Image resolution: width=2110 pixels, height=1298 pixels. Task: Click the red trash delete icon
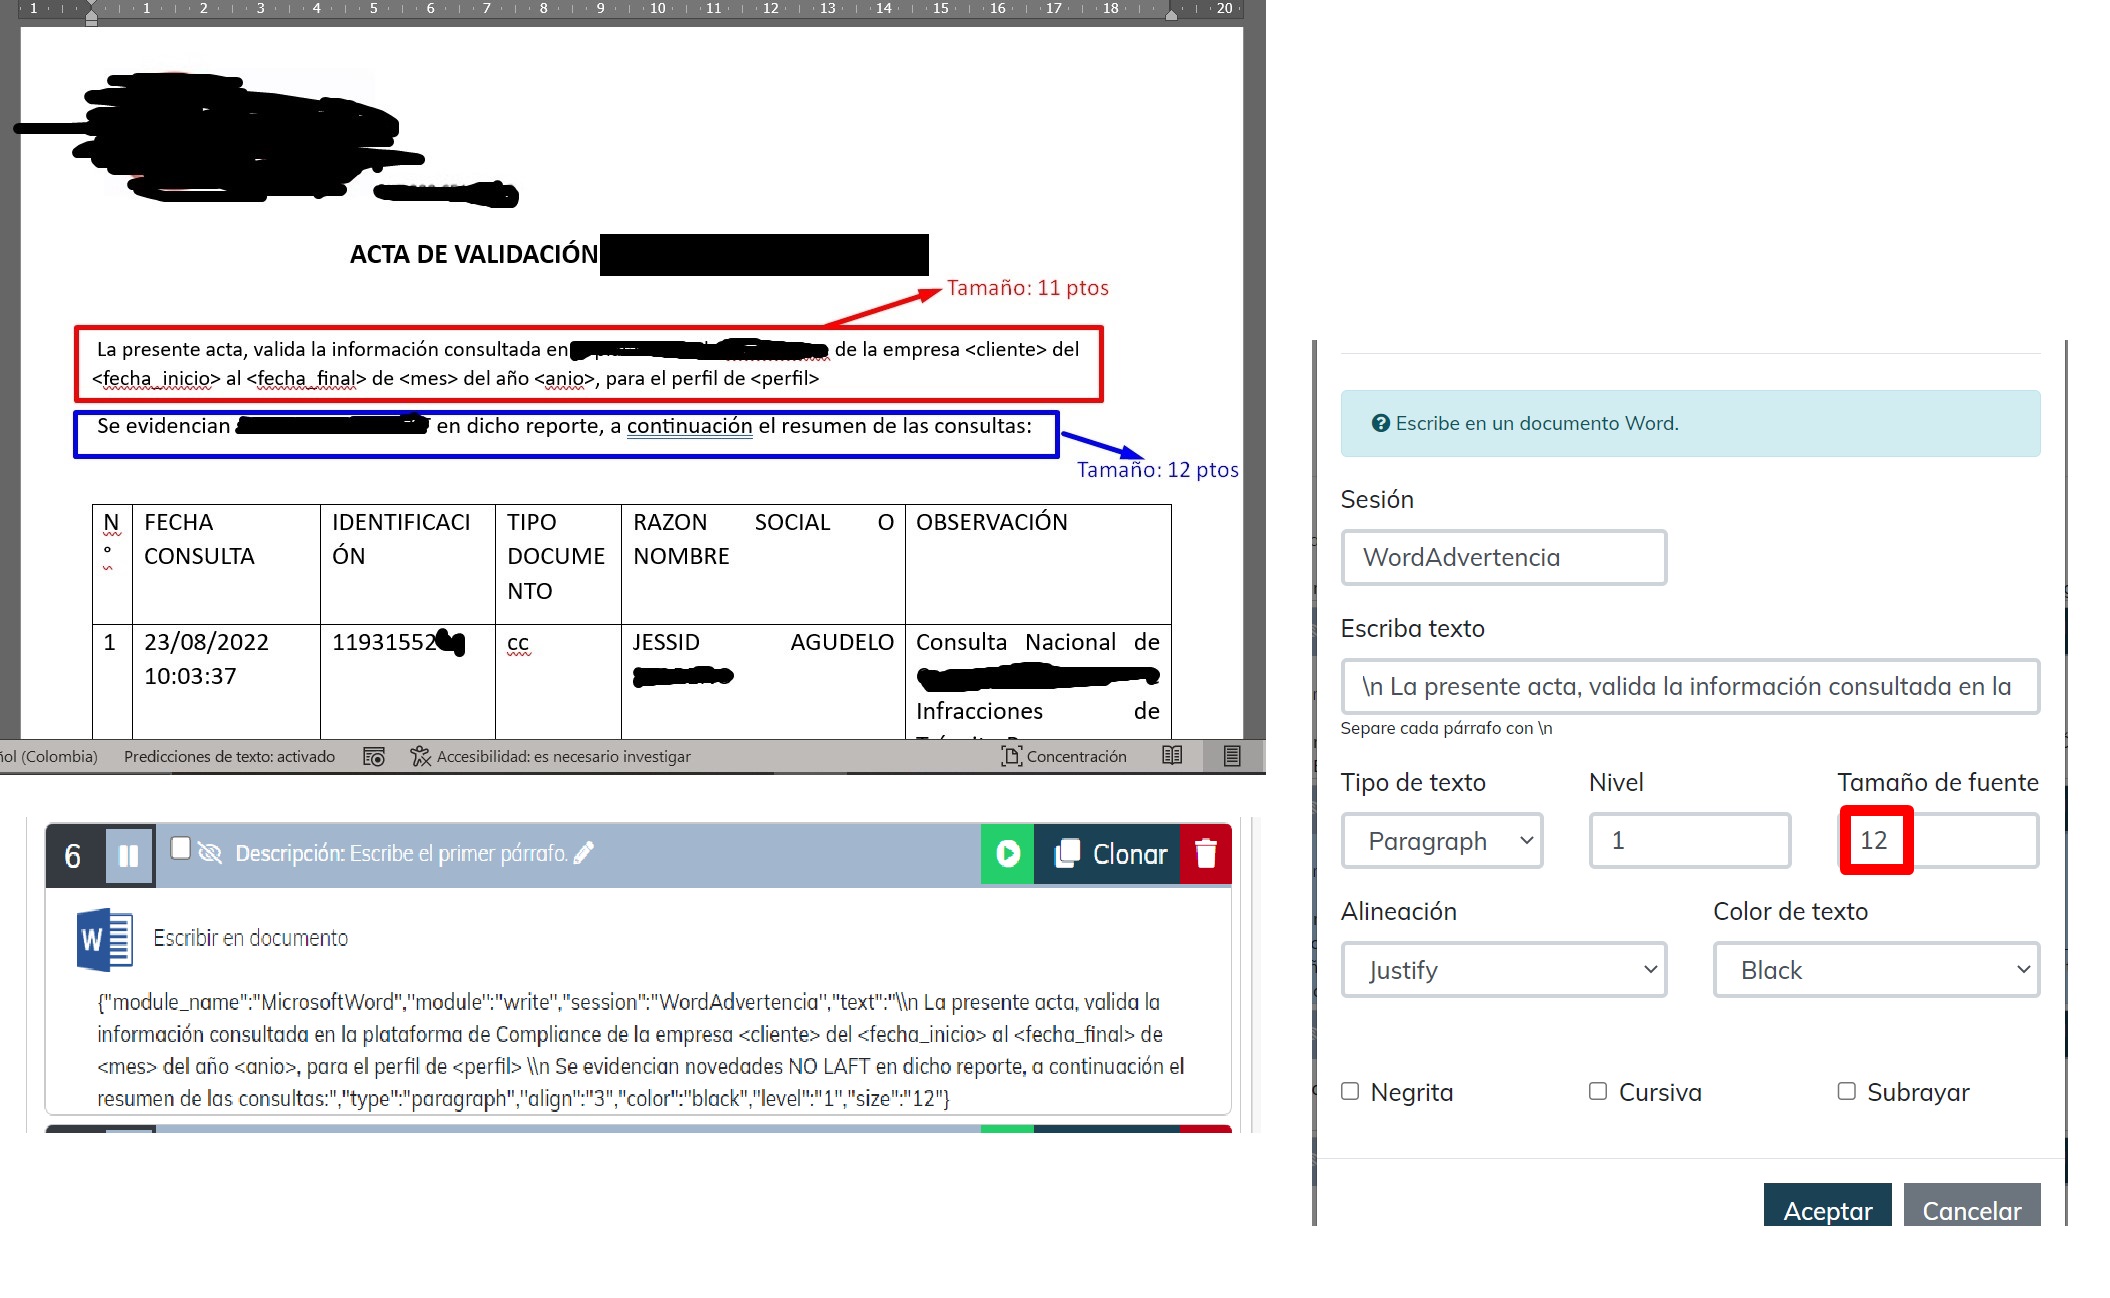[x=1205, y=854]
